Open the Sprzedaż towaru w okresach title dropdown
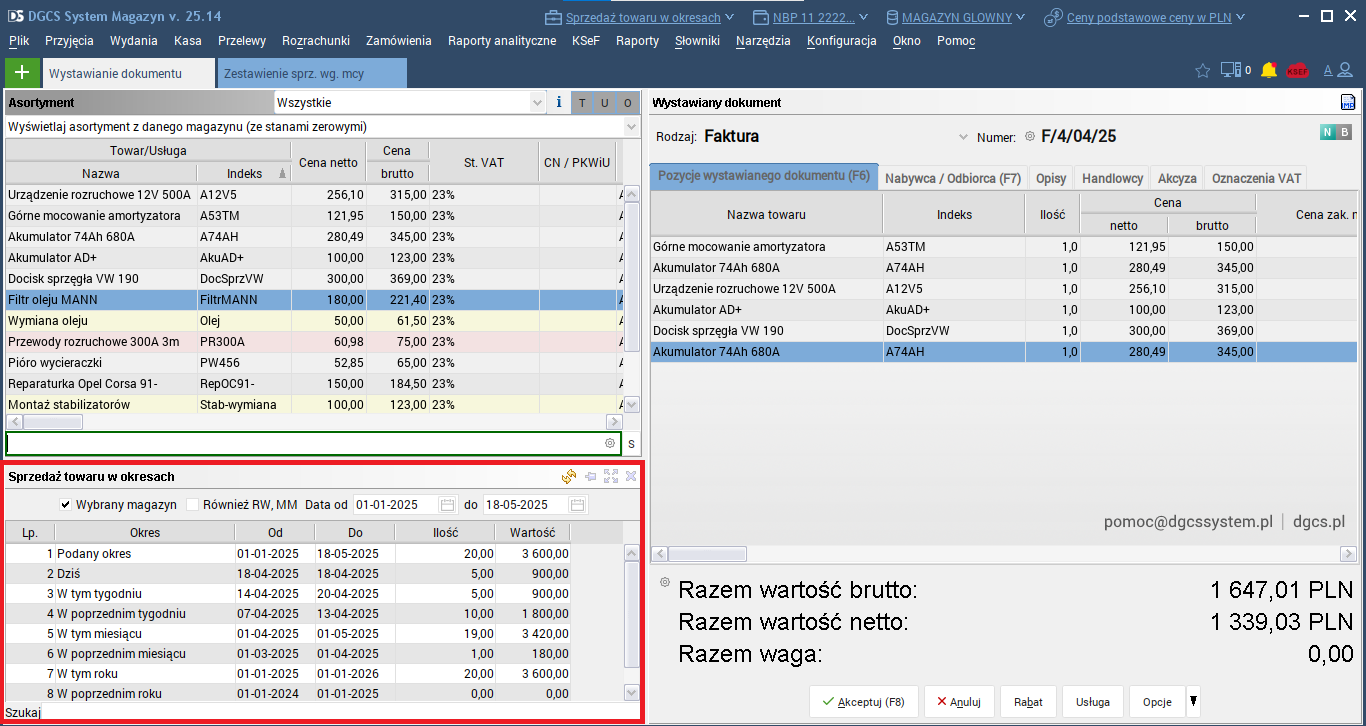The height and width of the screenshot is (726, 1366). (728, 18)
